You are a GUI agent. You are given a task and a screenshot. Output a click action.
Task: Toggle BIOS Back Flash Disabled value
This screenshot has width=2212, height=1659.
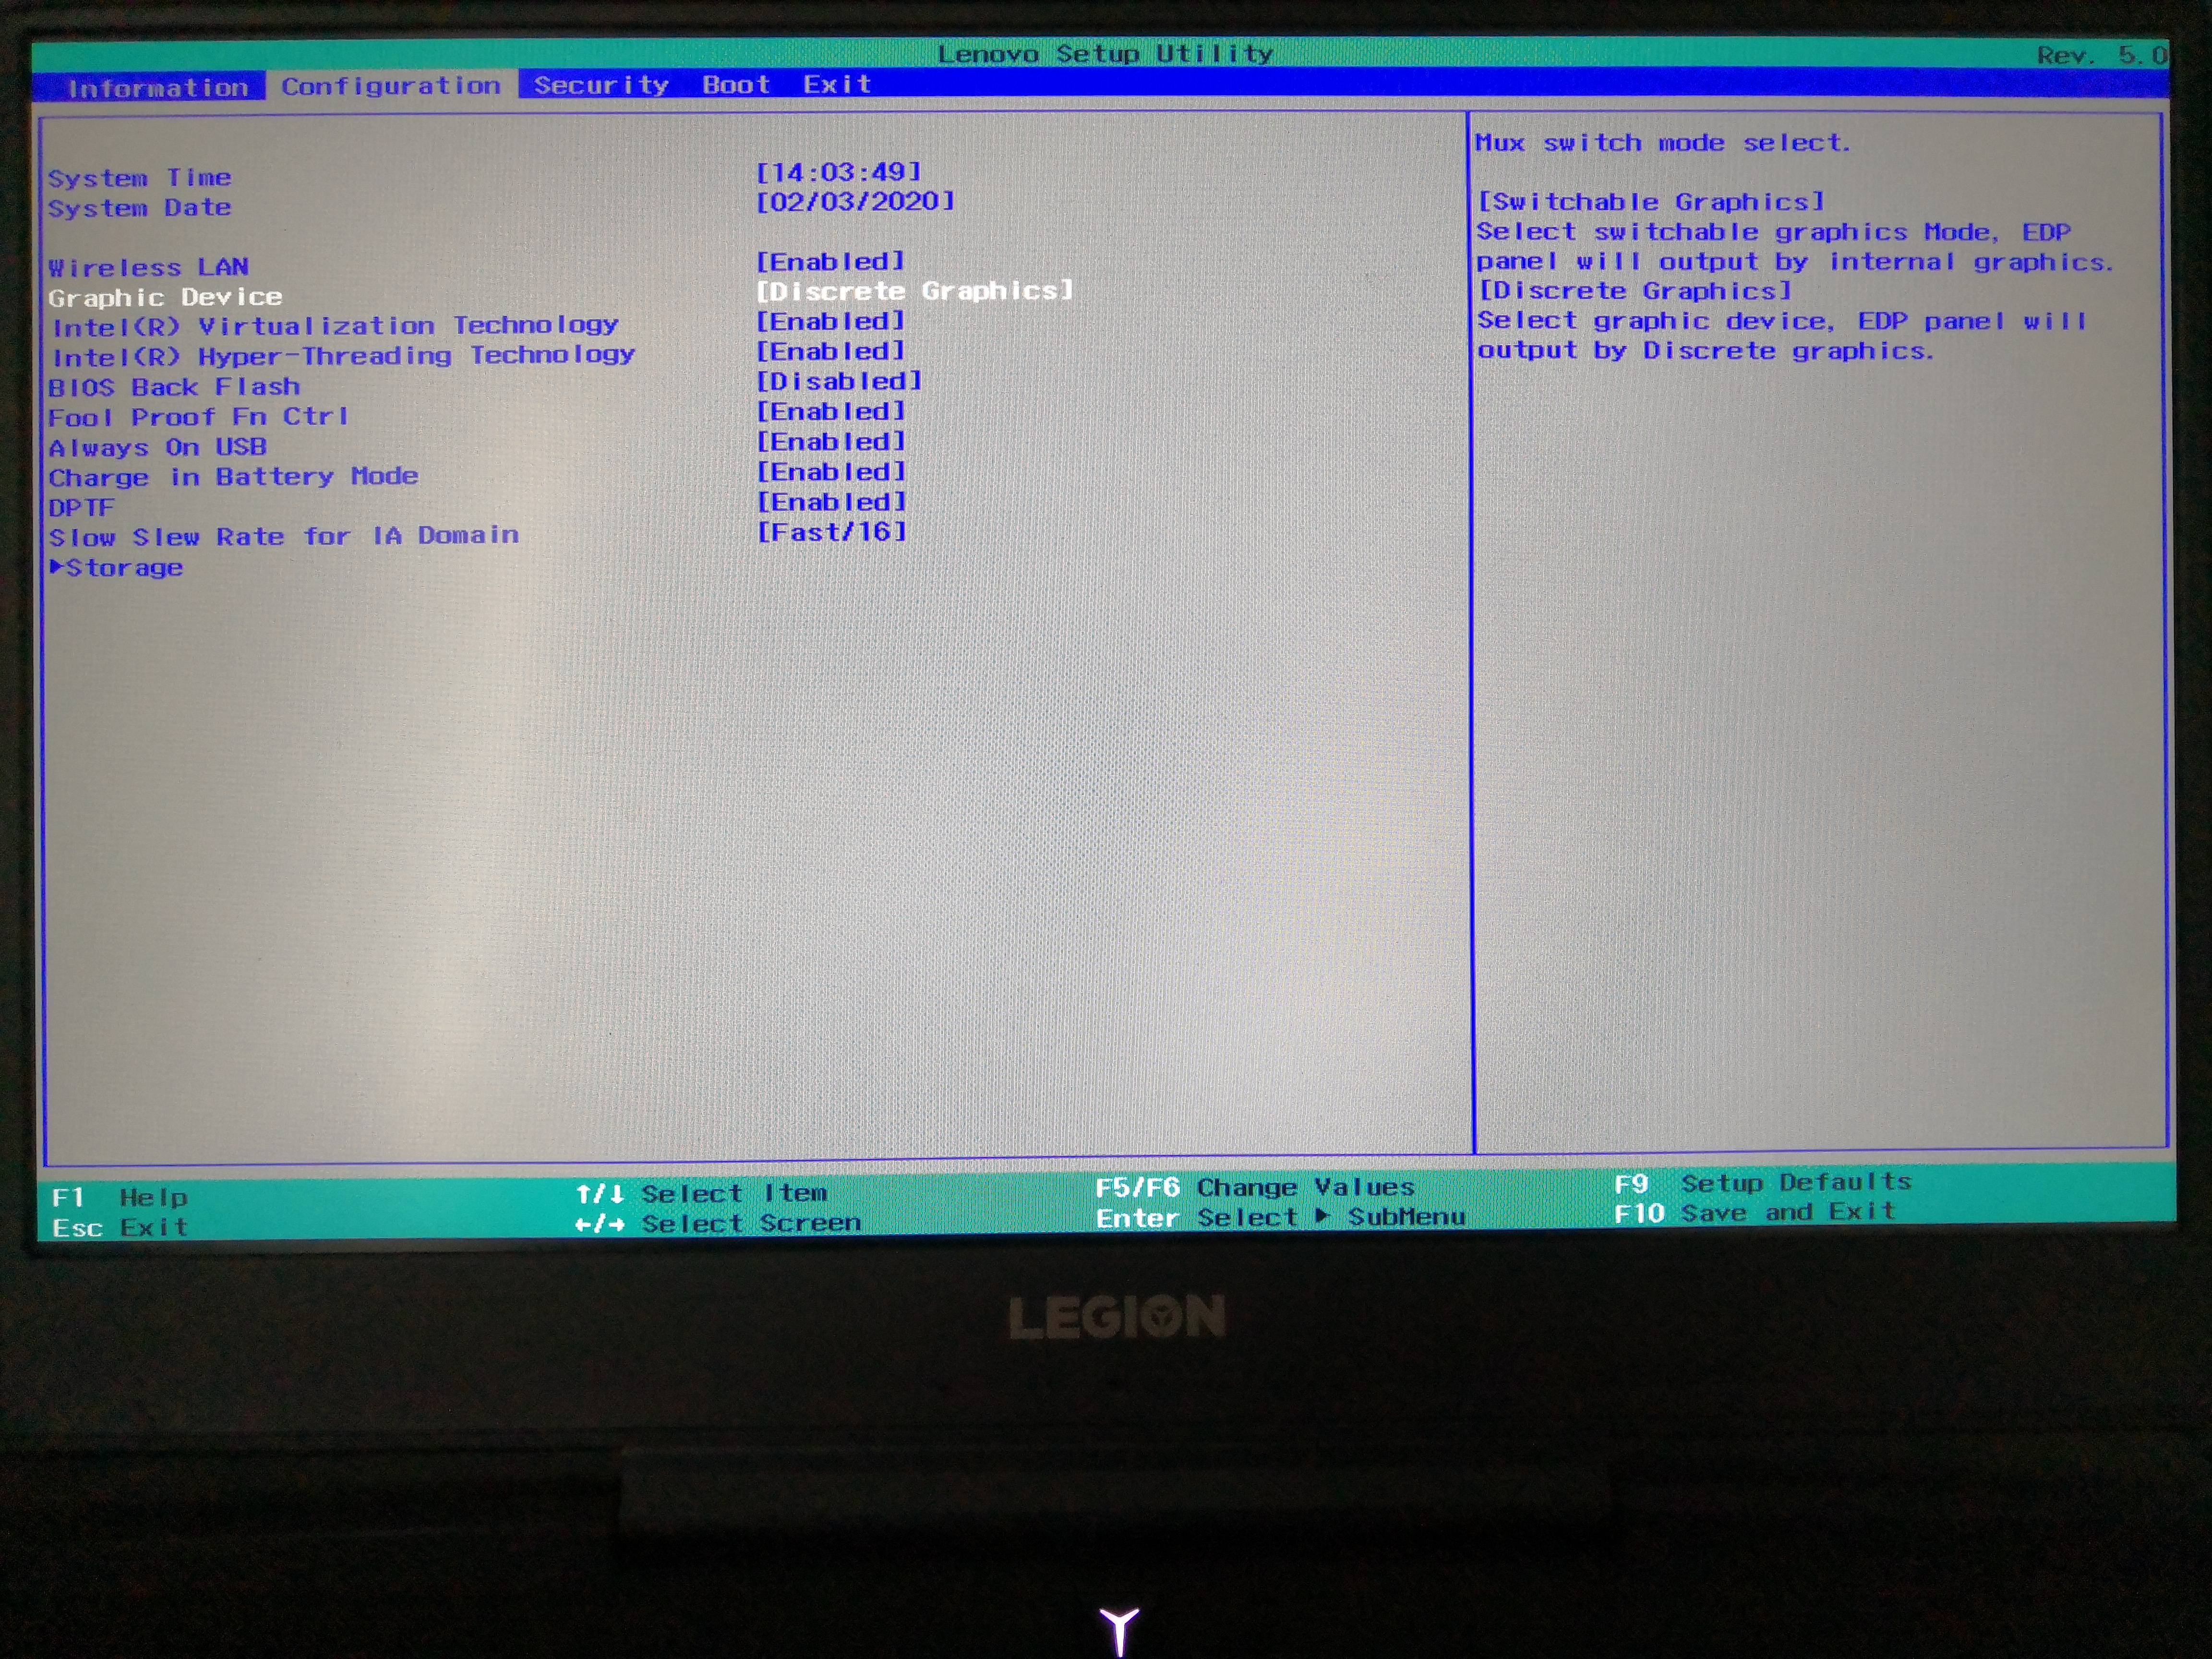tap(838, 382)
